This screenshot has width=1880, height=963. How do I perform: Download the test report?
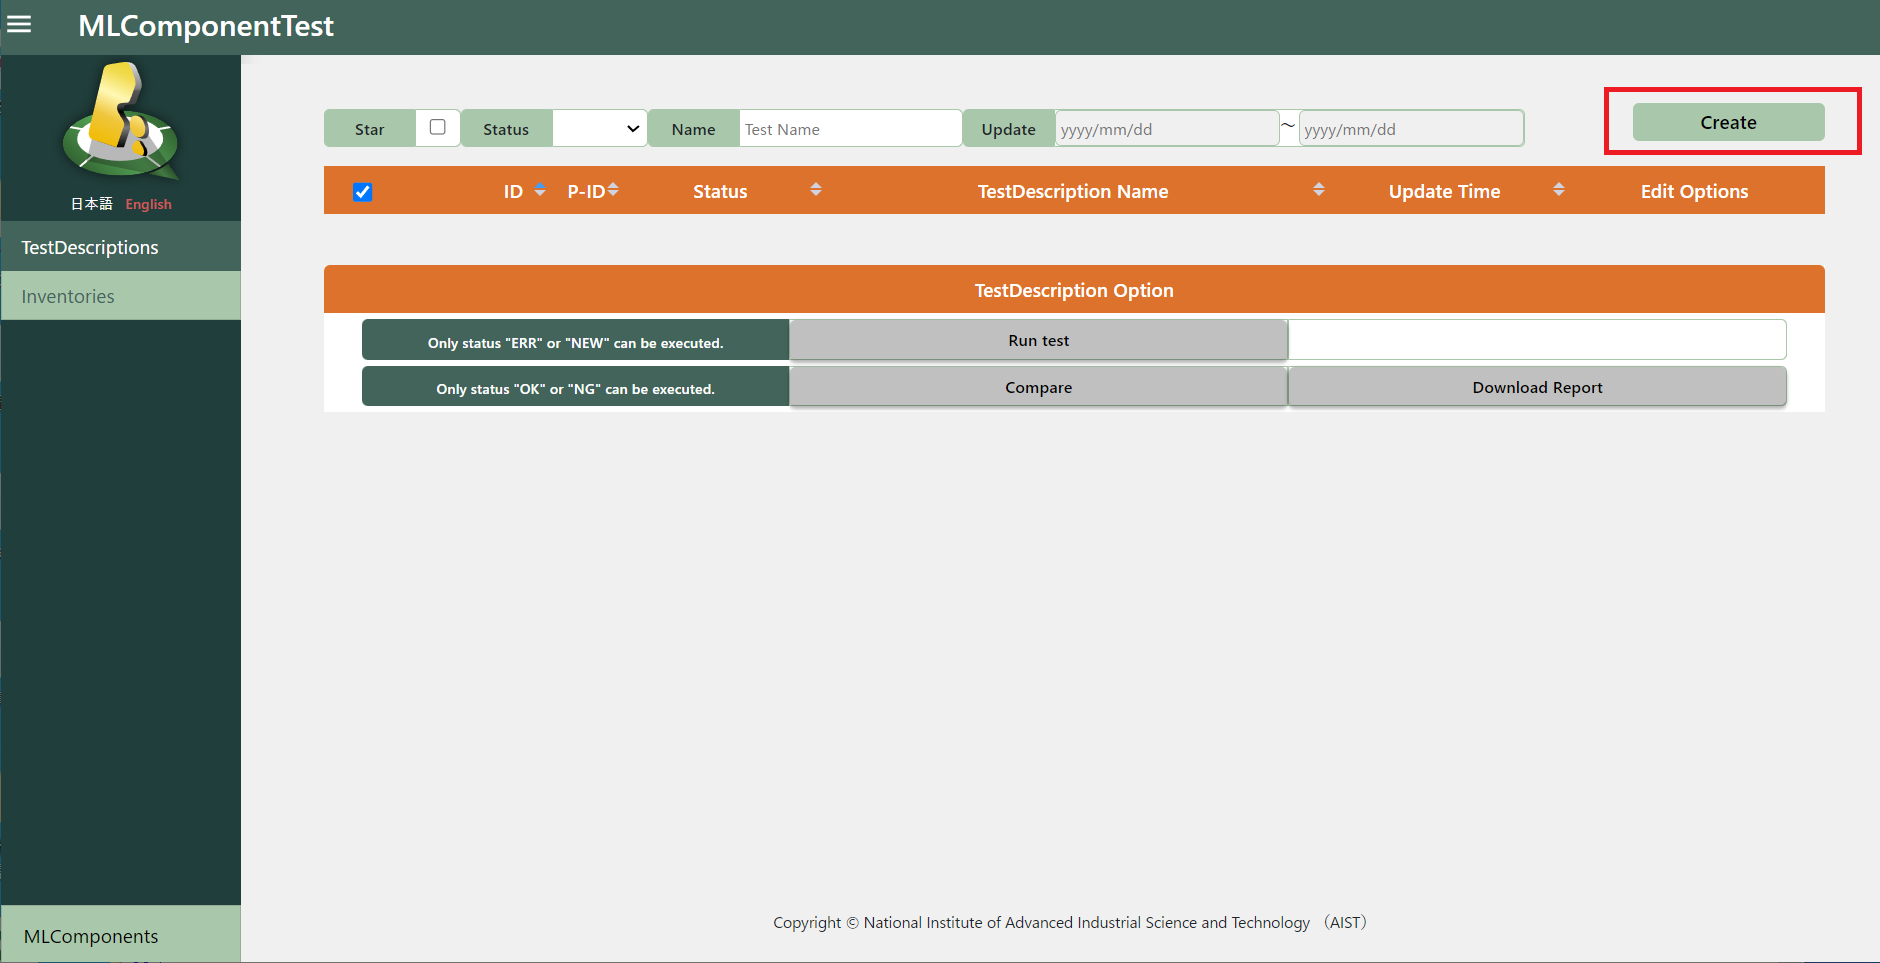point(1537,388)
